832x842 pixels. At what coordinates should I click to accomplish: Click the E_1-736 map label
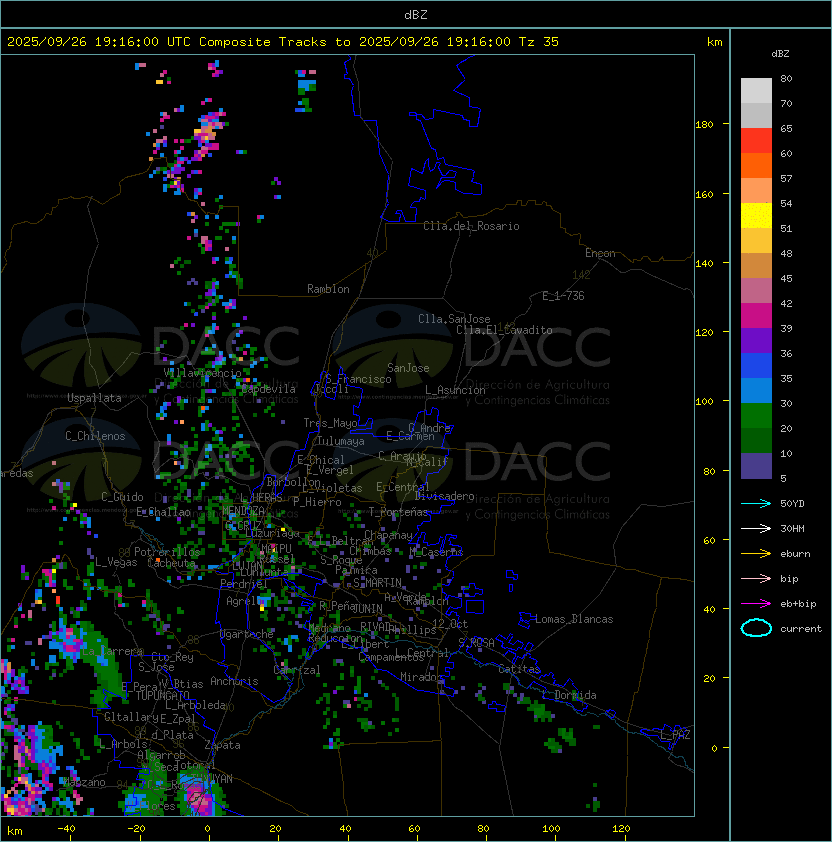[563, 296]
